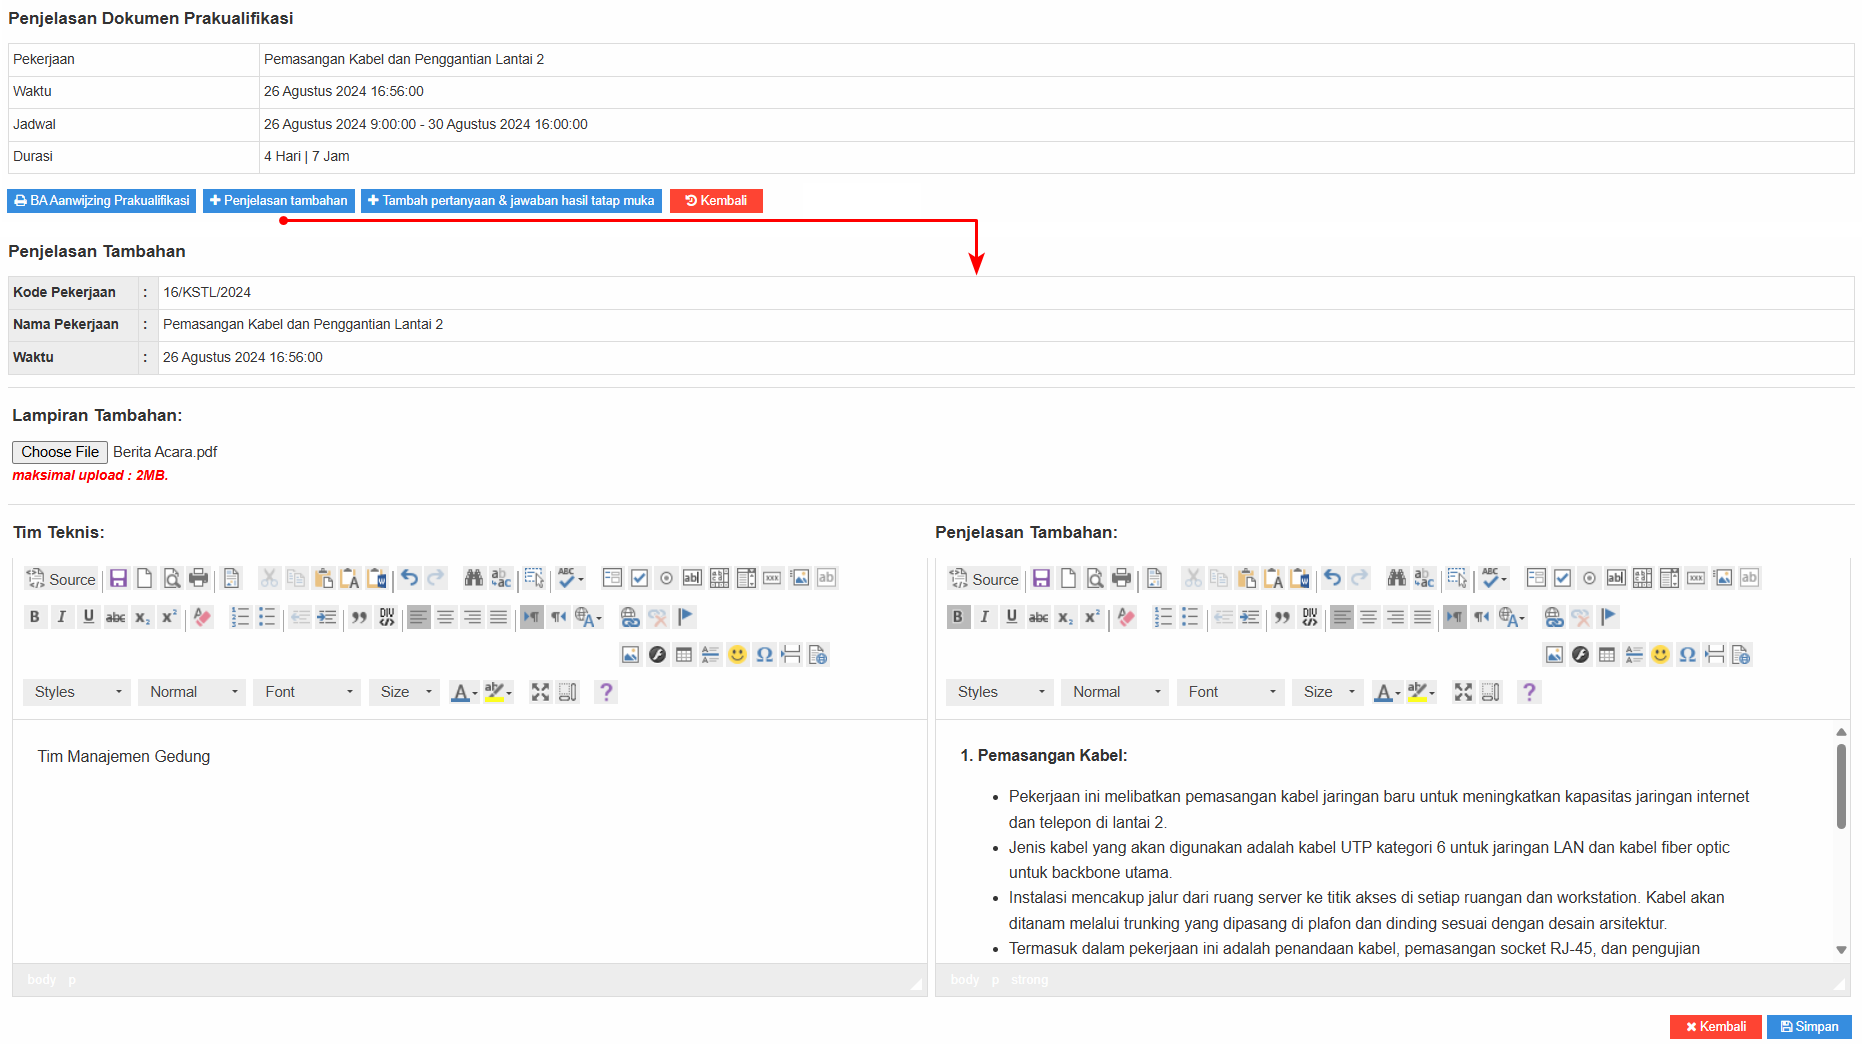Click BA Aanwijzing Prakualifikasi button
This screenshot has height=1044, width=1862.
point(102,201)
